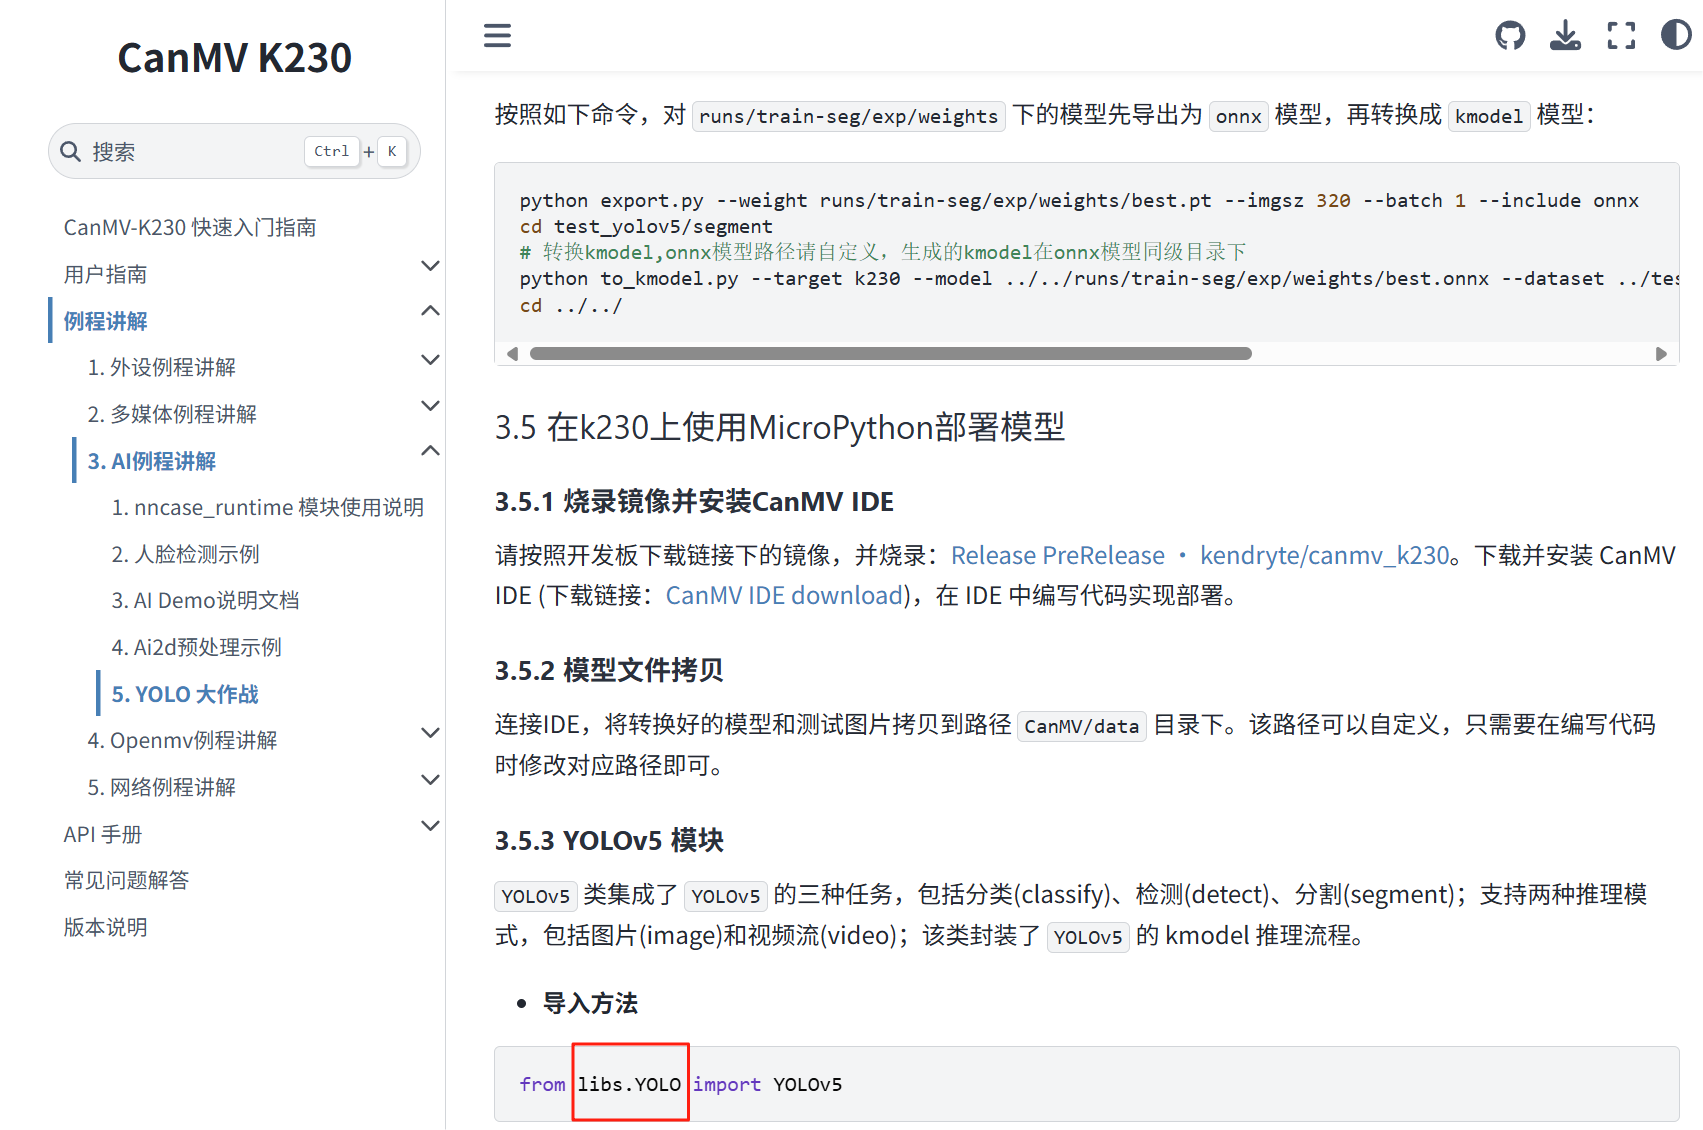Click the magnifier search icon
The width and height of the screenshot is (1703, 1130).
pos(71,152)
